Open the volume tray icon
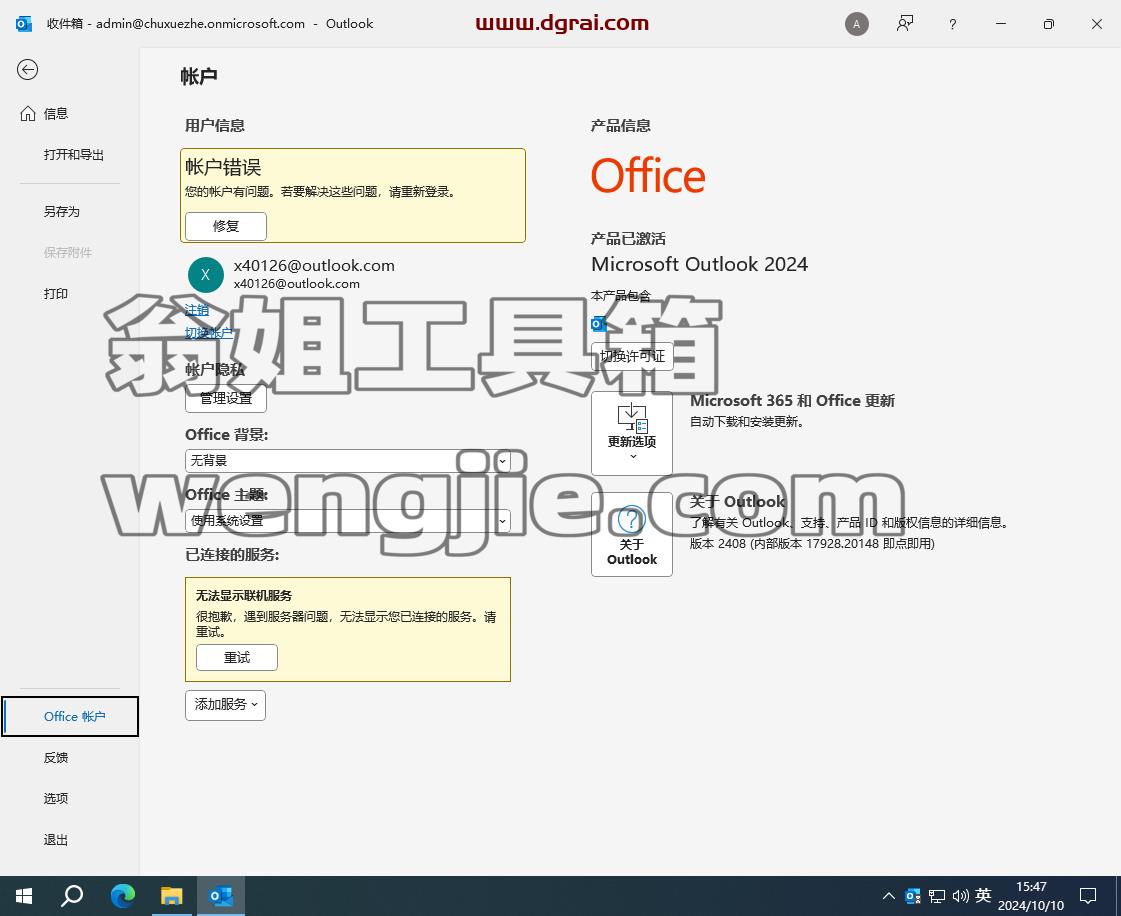 tap(960, 896)
